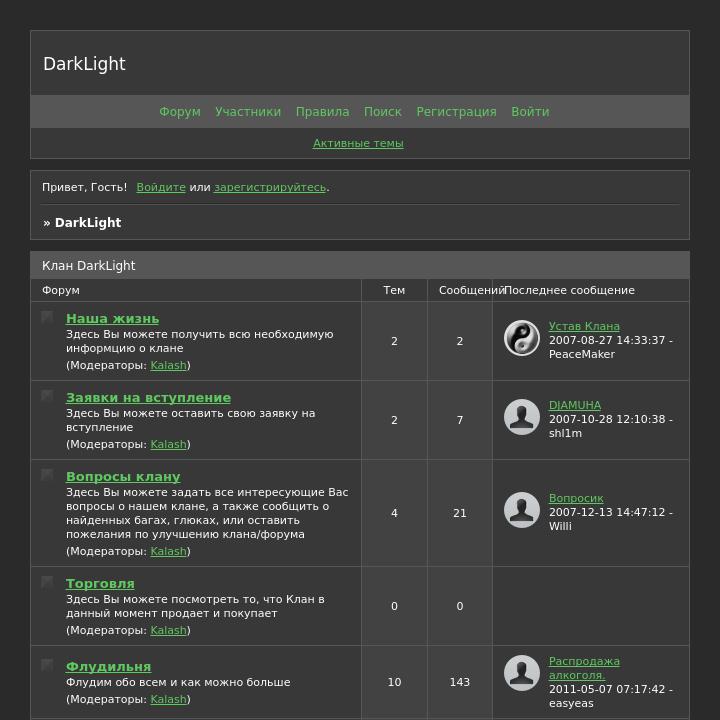Screen dimensions: 720x720
Task: Click the default avatar next to Распродажа алкоголя
Action: pos(522,673)
